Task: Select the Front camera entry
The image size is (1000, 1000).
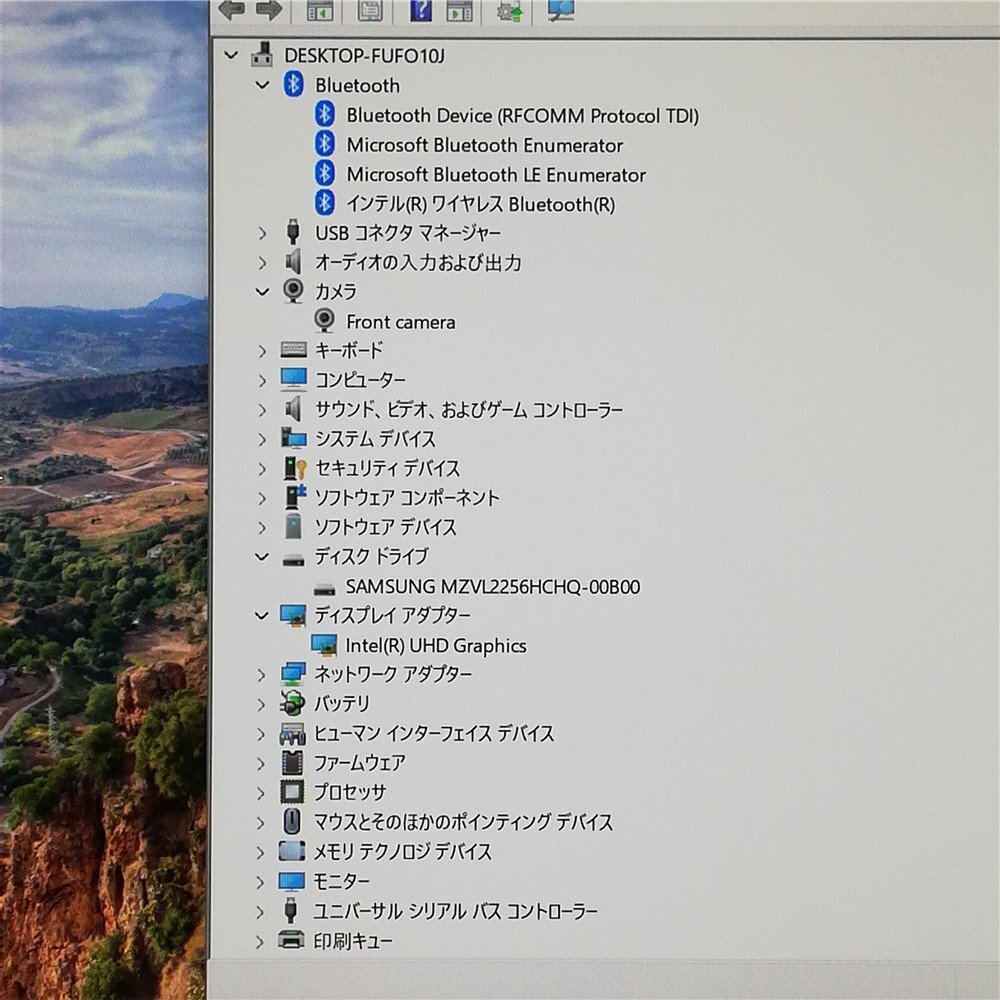Action: point(401,321)
